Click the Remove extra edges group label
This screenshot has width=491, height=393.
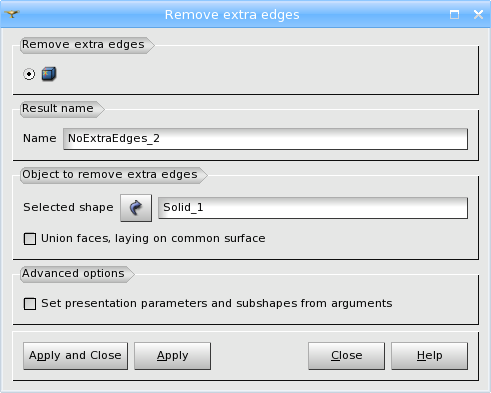83,45
